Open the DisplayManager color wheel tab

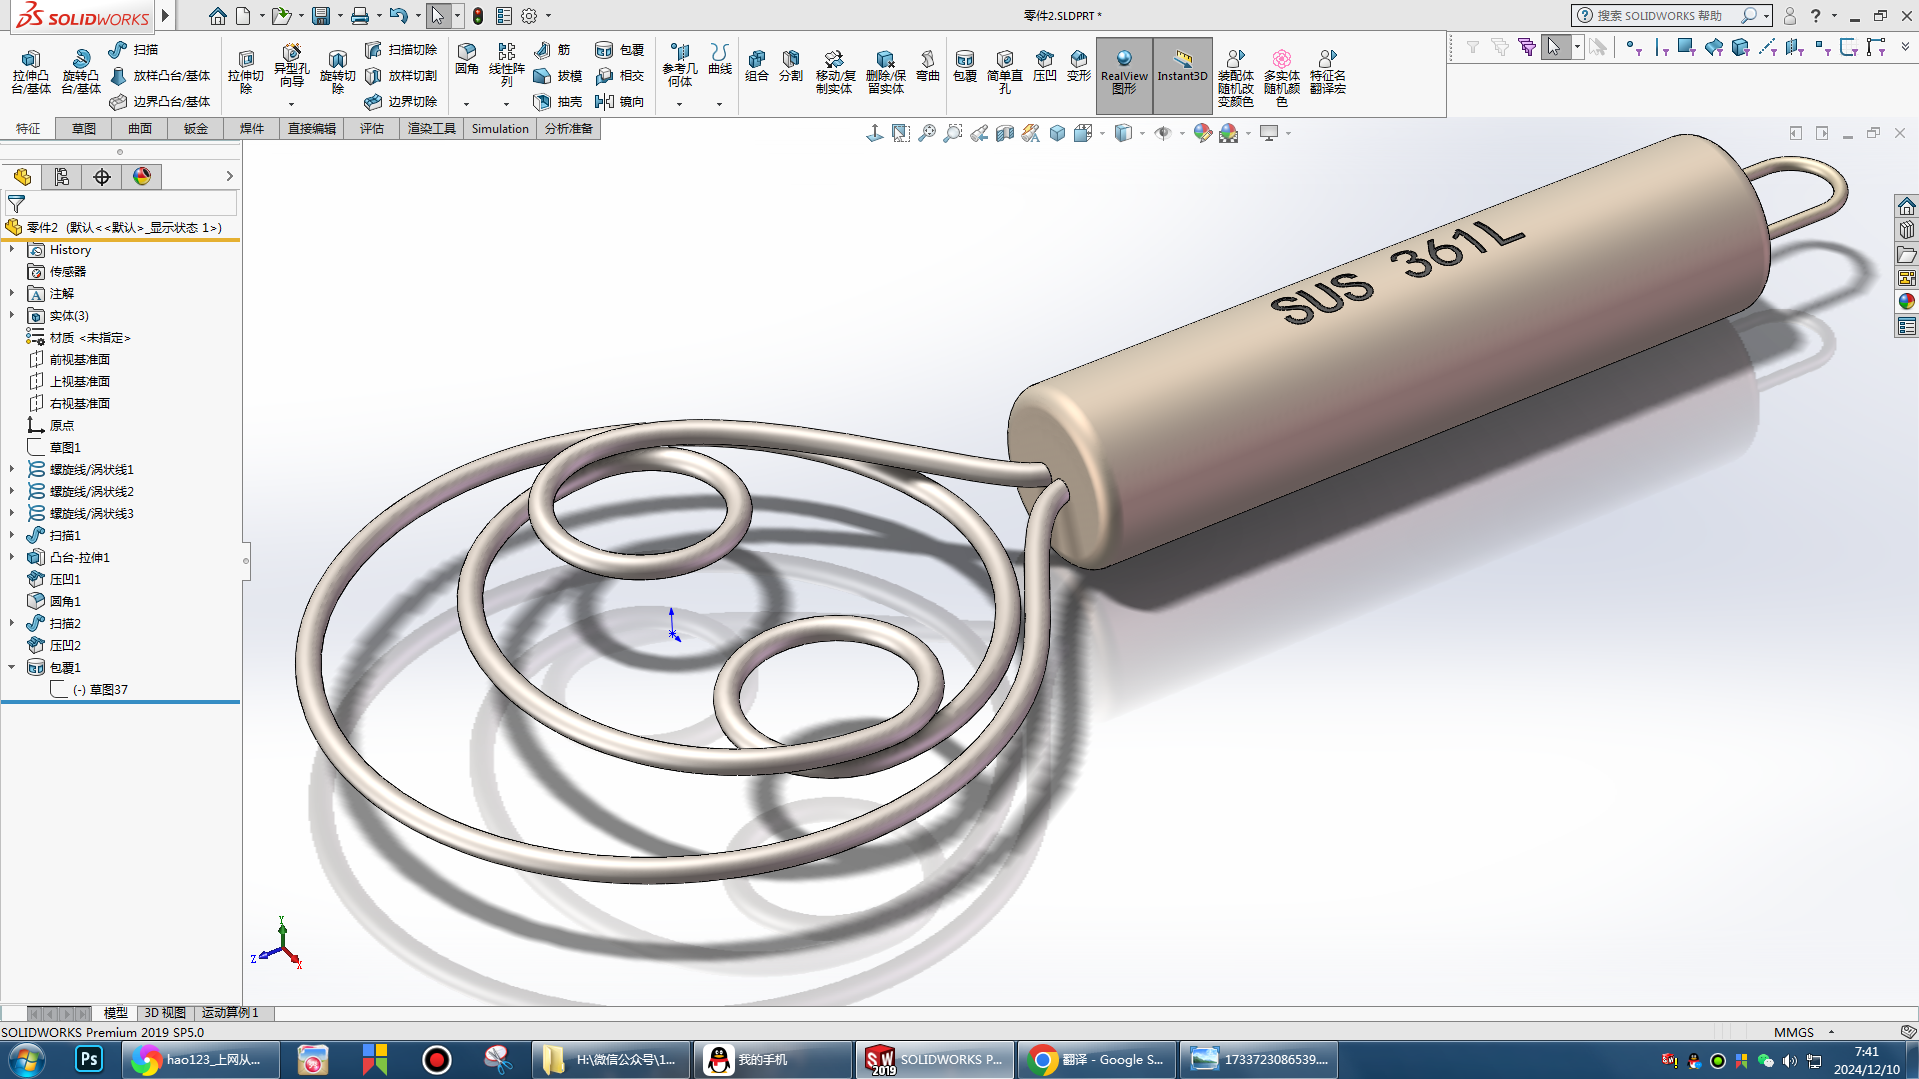pos(142,177)
